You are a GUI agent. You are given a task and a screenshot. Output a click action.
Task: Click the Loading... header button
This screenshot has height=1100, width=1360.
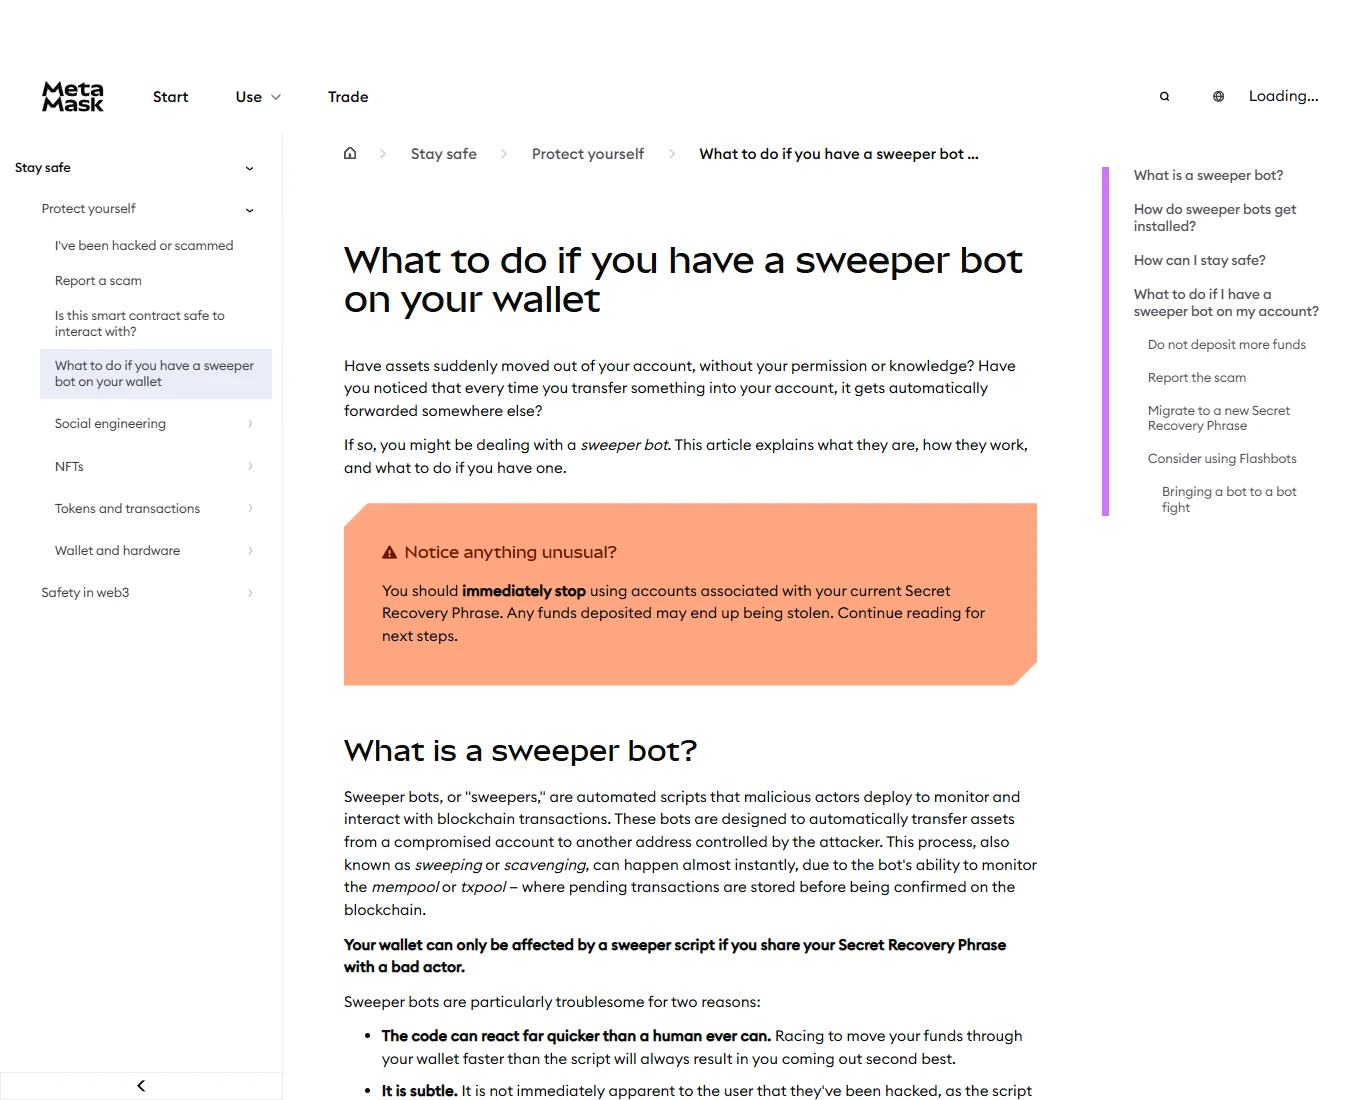tap(1283, 96)
